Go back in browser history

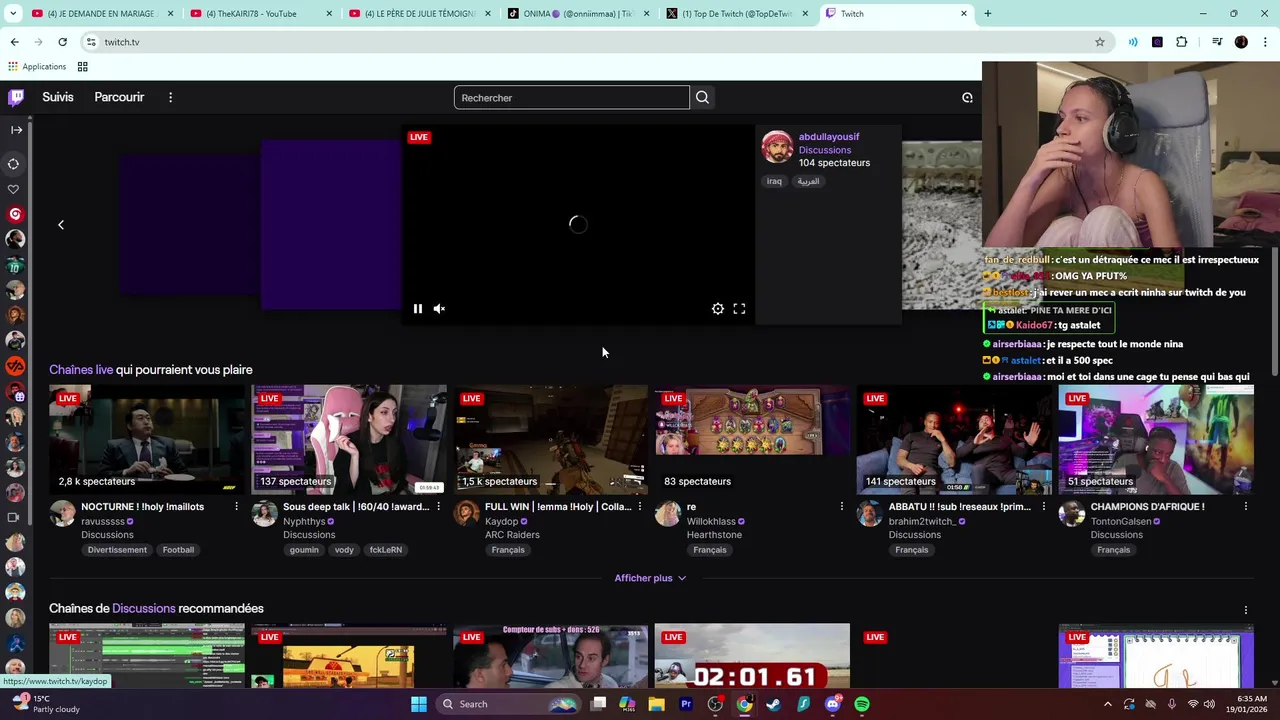(x=14, y=42)
